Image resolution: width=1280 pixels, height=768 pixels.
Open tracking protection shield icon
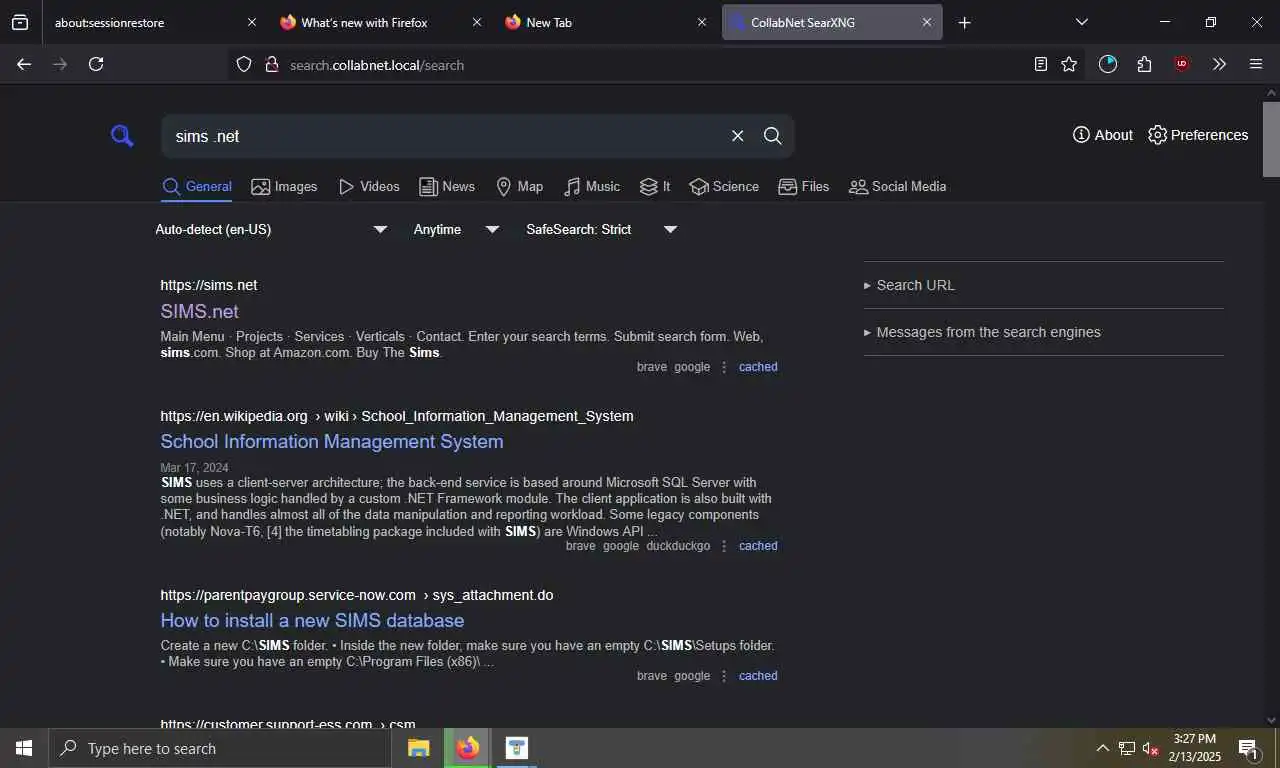(244, 65)
